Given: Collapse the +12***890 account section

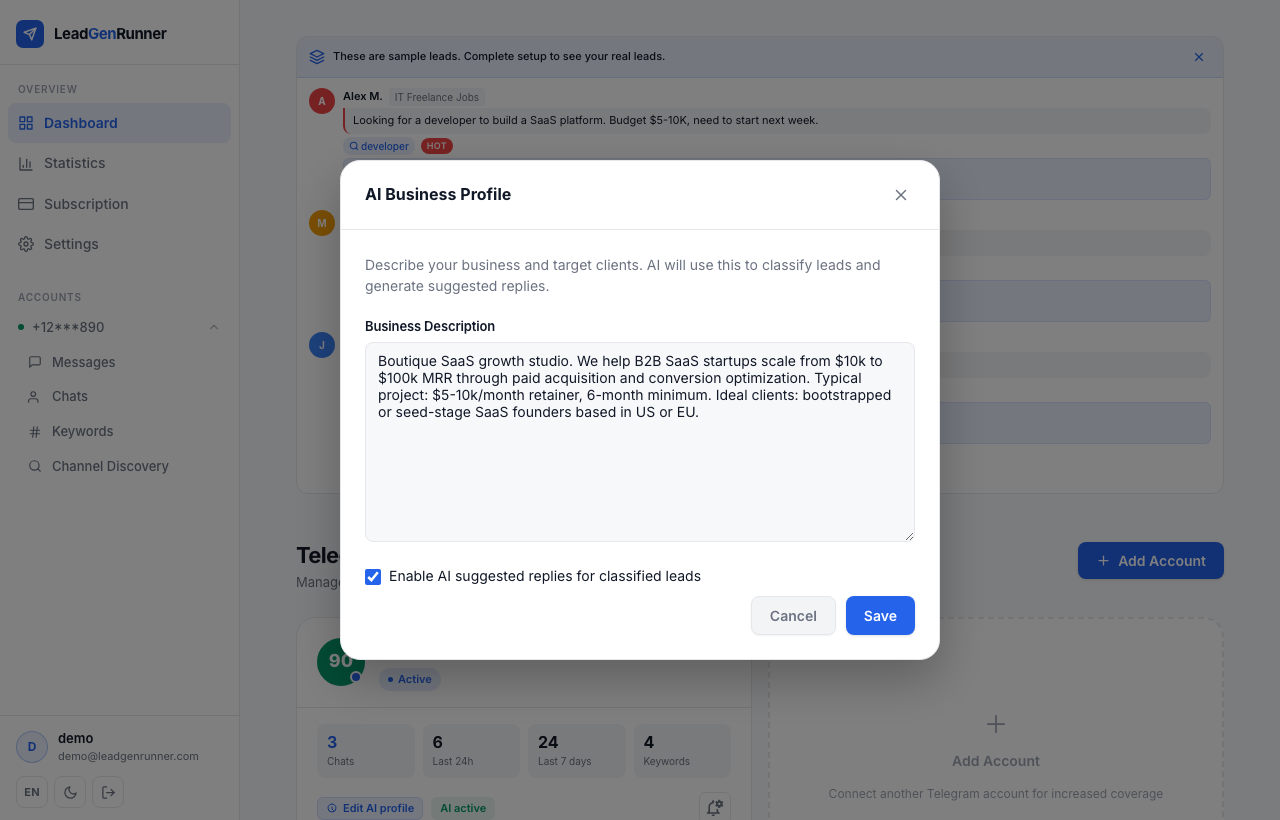Looking at the screenshot, I should point(214,327).
